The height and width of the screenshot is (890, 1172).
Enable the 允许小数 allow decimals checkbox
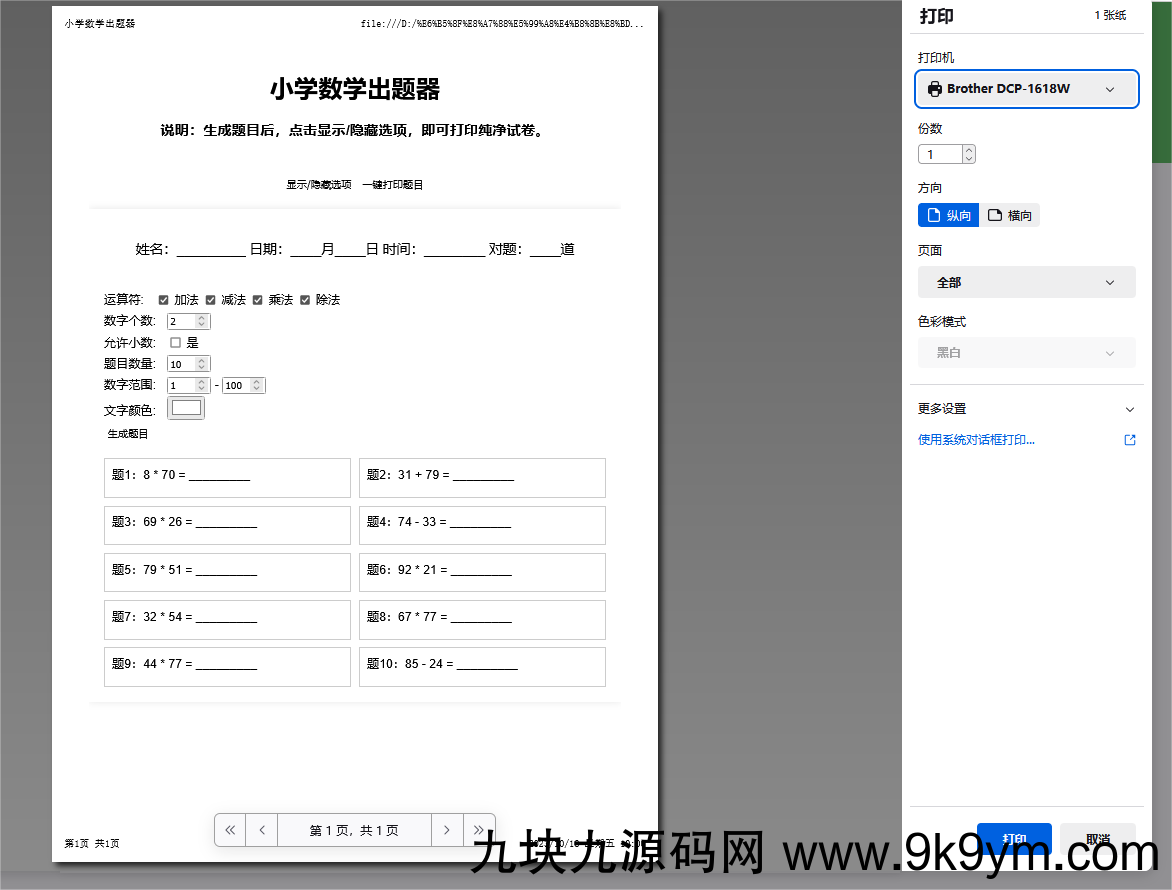(x=175, y=343)
